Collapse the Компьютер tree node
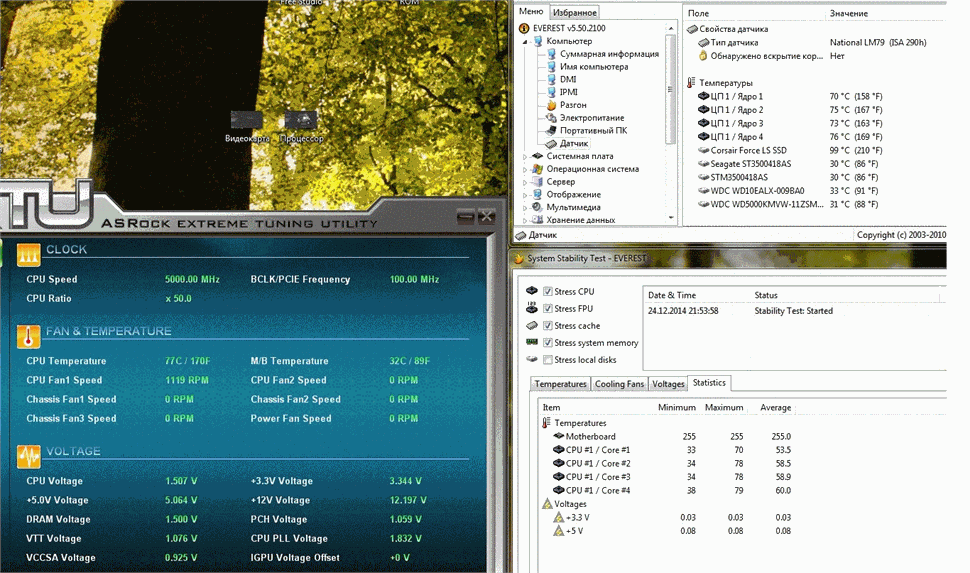970x573 pixels. (525, 41)
